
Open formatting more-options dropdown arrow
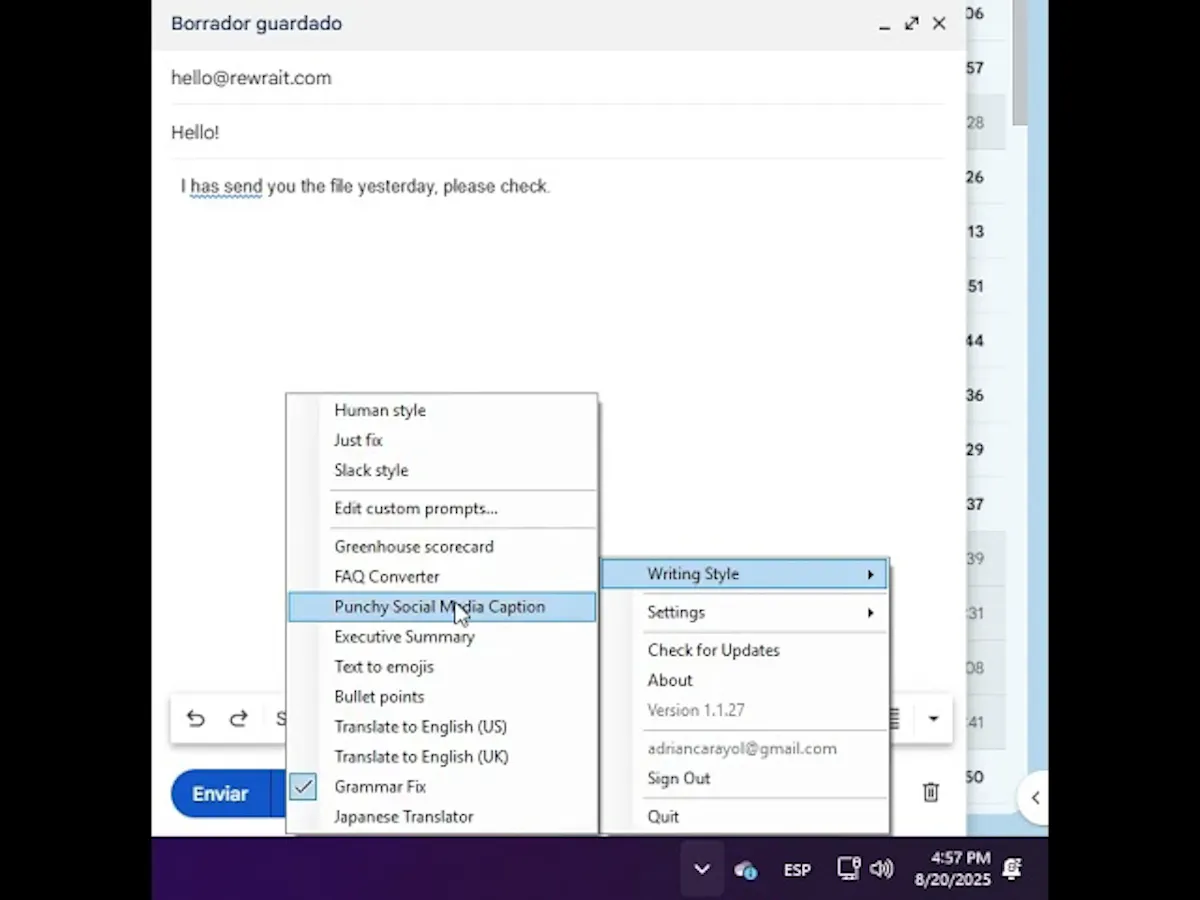click(x=933, y=719)
